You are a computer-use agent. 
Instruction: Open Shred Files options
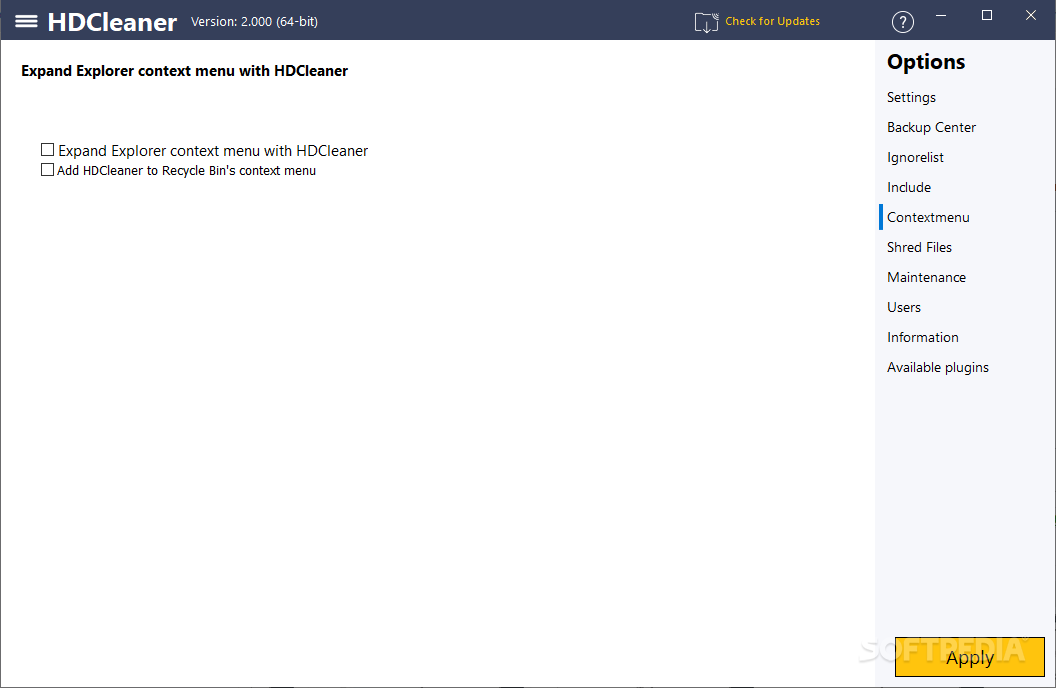point(919,247)
